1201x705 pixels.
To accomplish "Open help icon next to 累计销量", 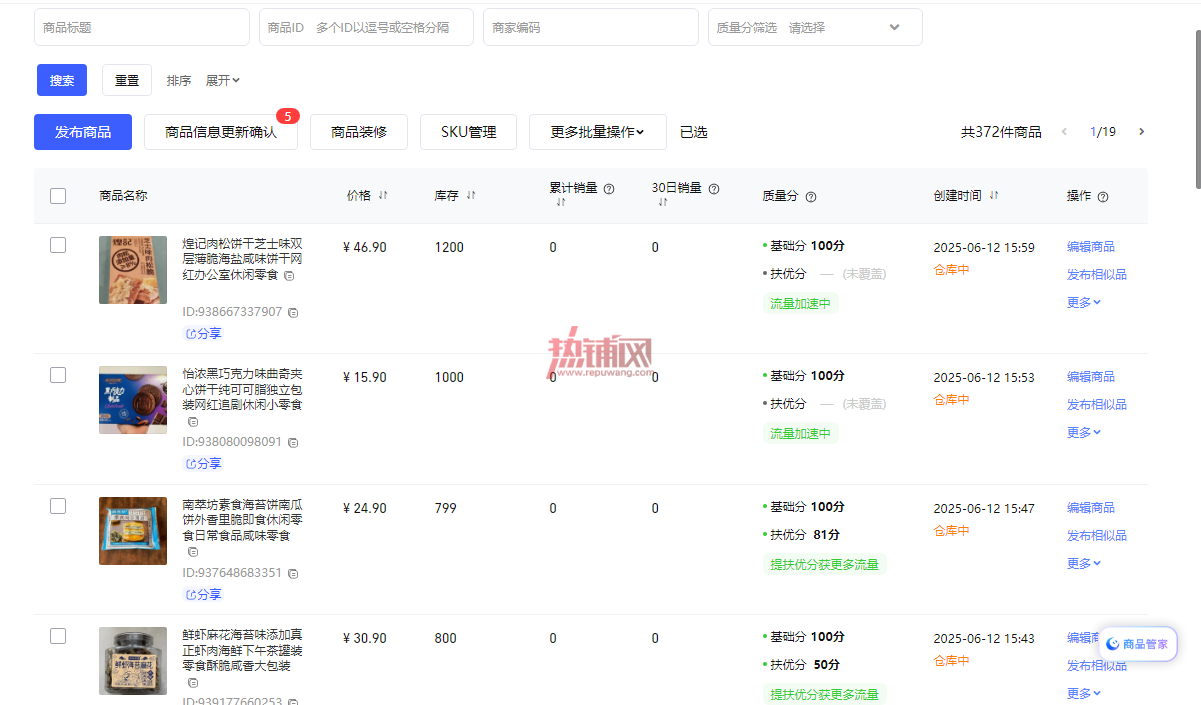I will (x=608, y=188).
